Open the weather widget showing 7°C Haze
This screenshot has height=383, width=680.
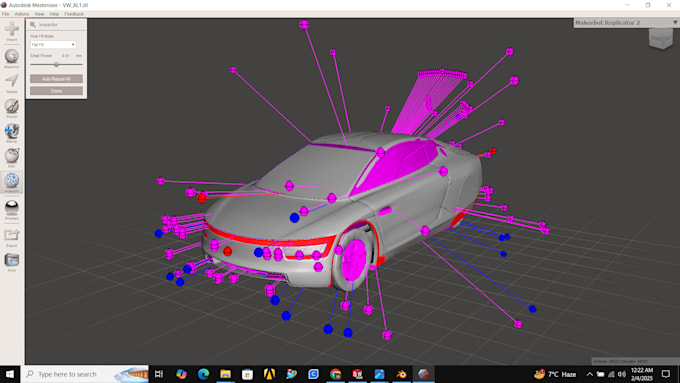click(556, 374)
